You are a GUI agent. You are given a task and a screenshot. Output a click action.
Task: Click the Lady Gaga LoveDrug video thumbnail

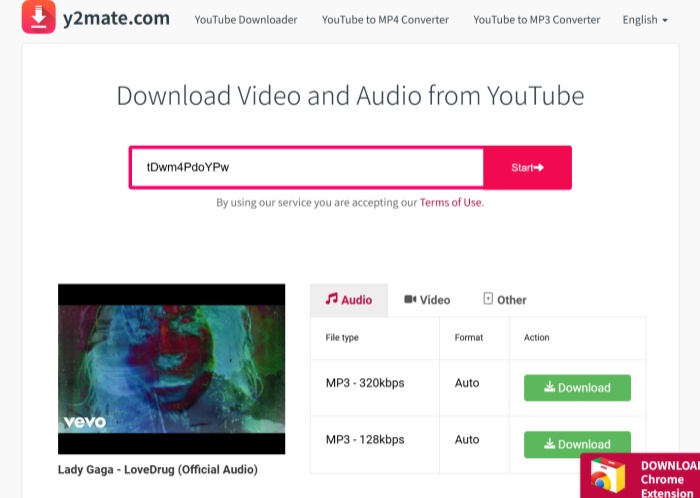point(171,369)
